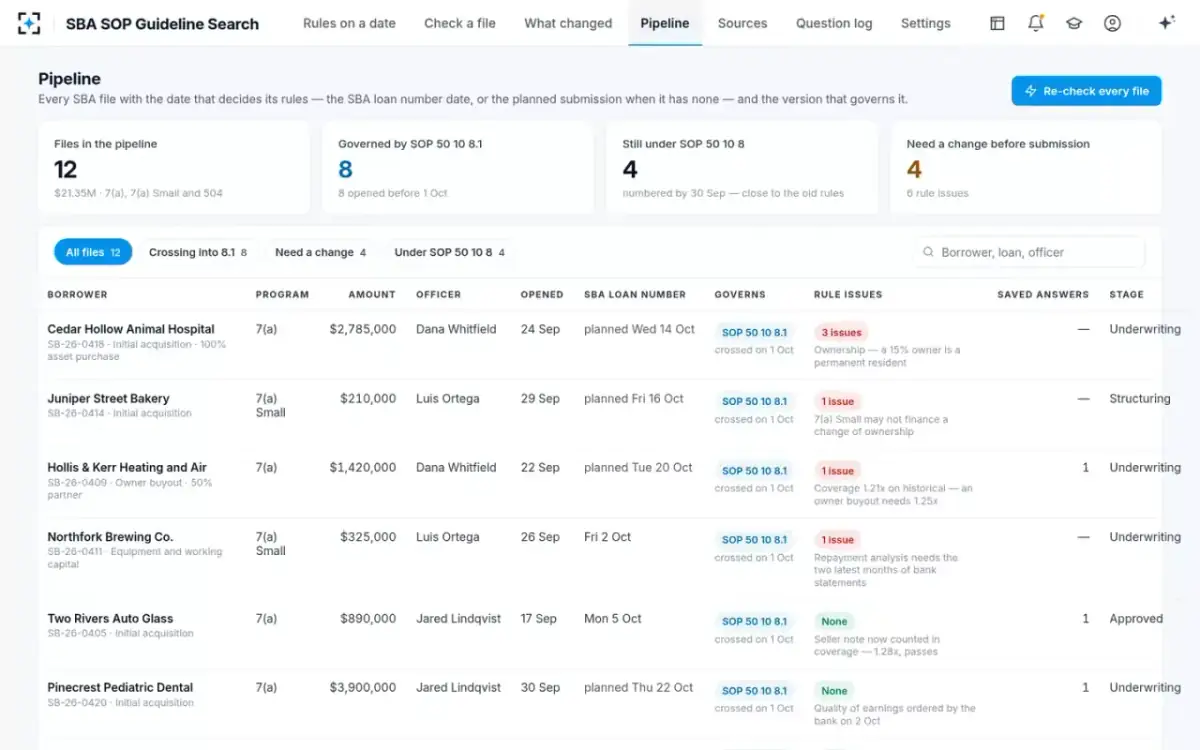Click the Re-check every file button
The width and height of the screenshot is (1200, 750).
click(x=1086, y=91)
